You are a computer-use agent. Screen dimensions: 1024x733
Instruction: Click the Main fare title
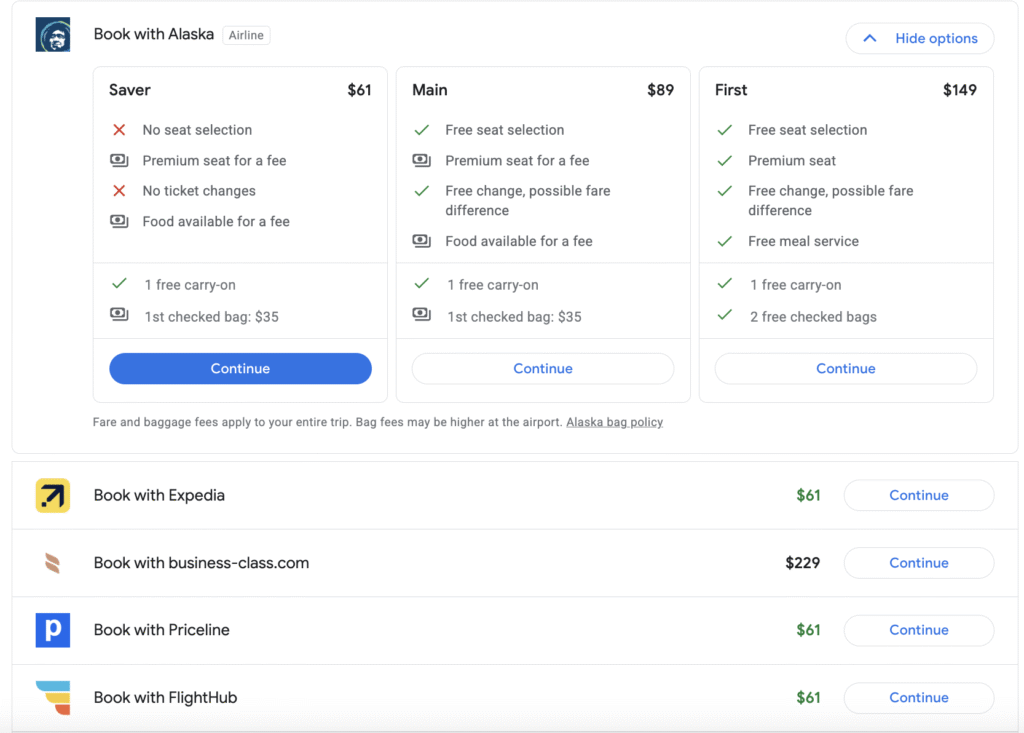[430, 90]
